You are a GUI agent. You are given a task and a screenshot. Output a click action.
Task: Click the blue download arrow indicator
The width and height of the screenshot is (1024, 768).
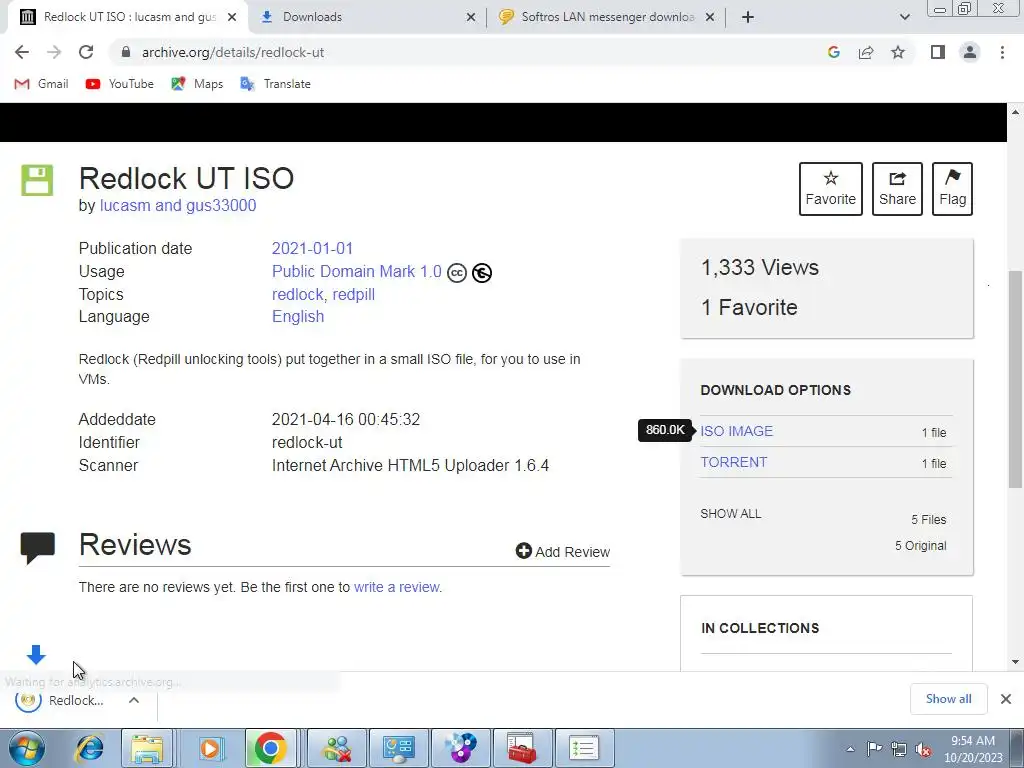click(36, 654)
